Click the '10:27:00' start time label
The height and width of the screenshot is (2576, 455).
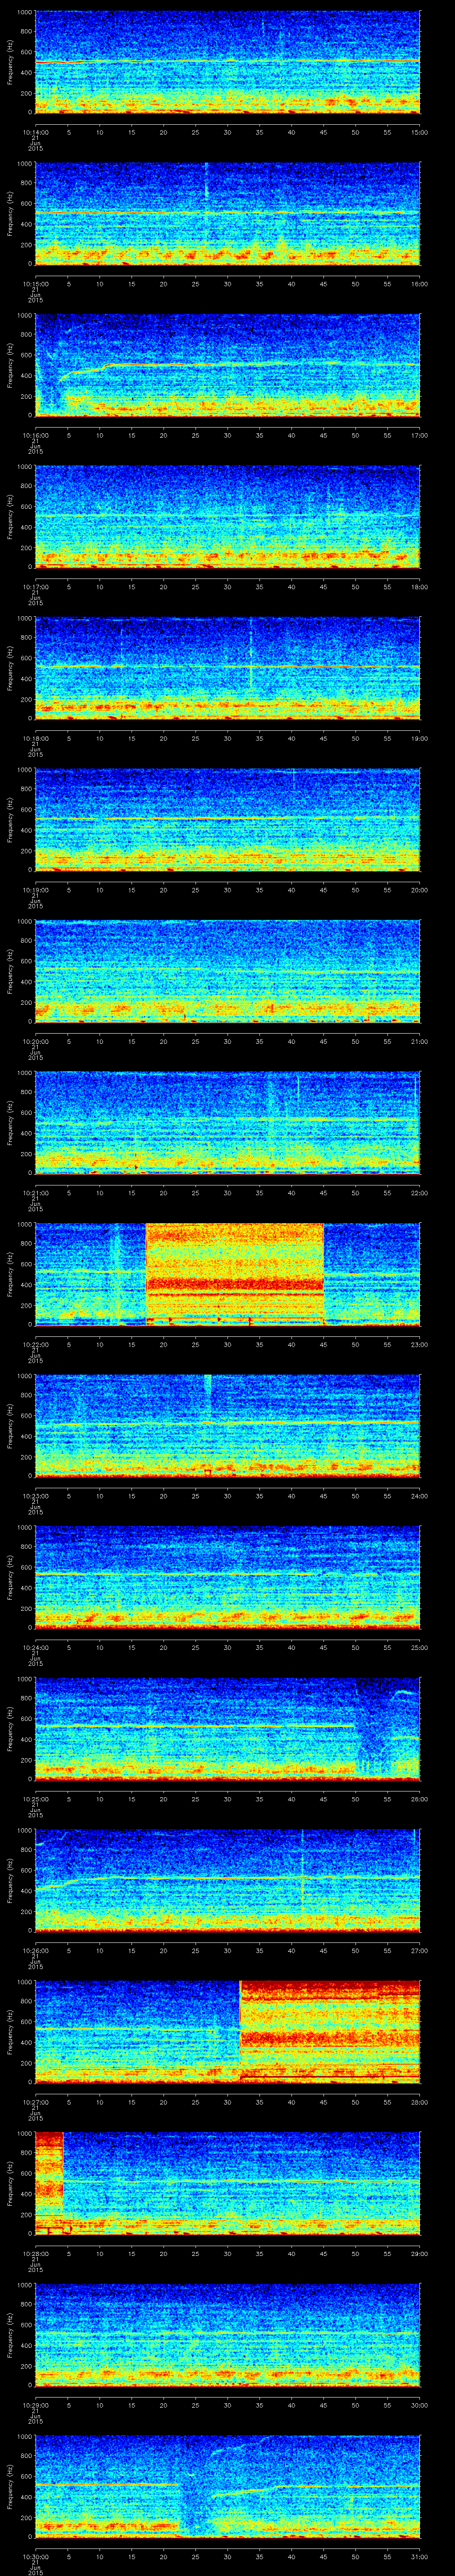click(35, 2101)
